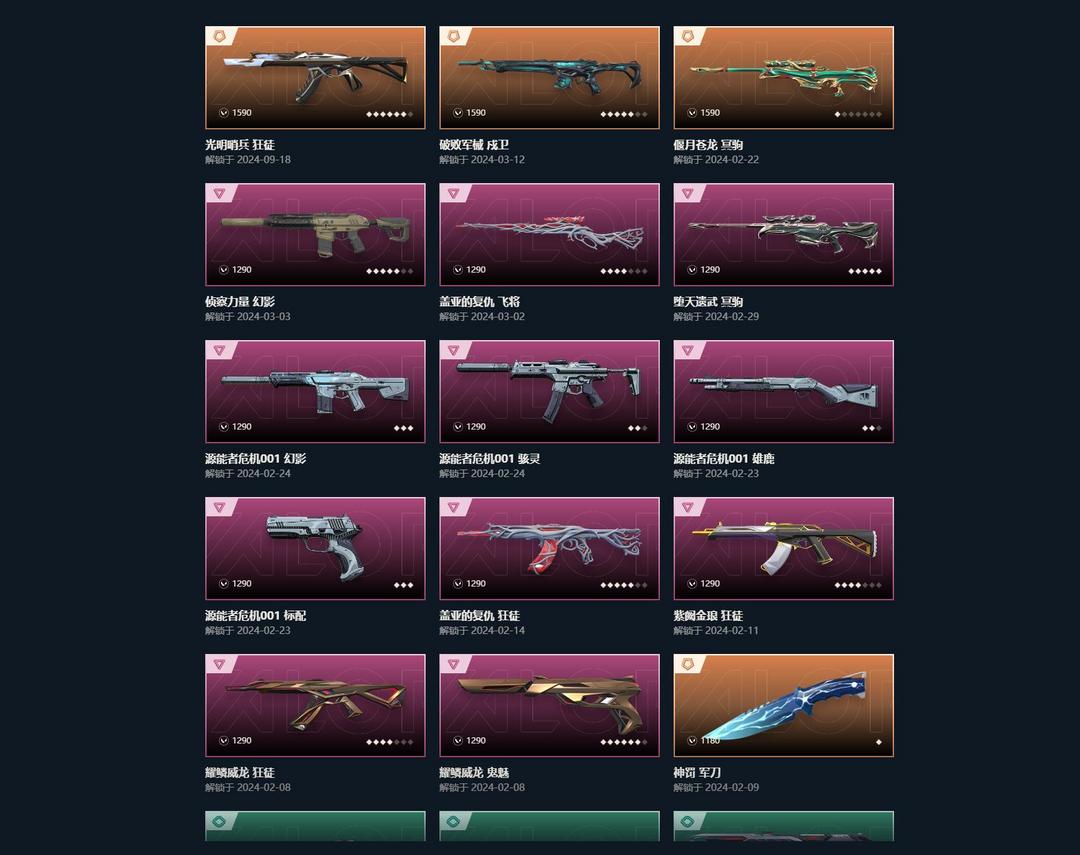Click tier icon on 光明哨兵 狂徒 card
Image resolution: width=1080 pixels, height=855 pixels.
click(x=219, y=36)
